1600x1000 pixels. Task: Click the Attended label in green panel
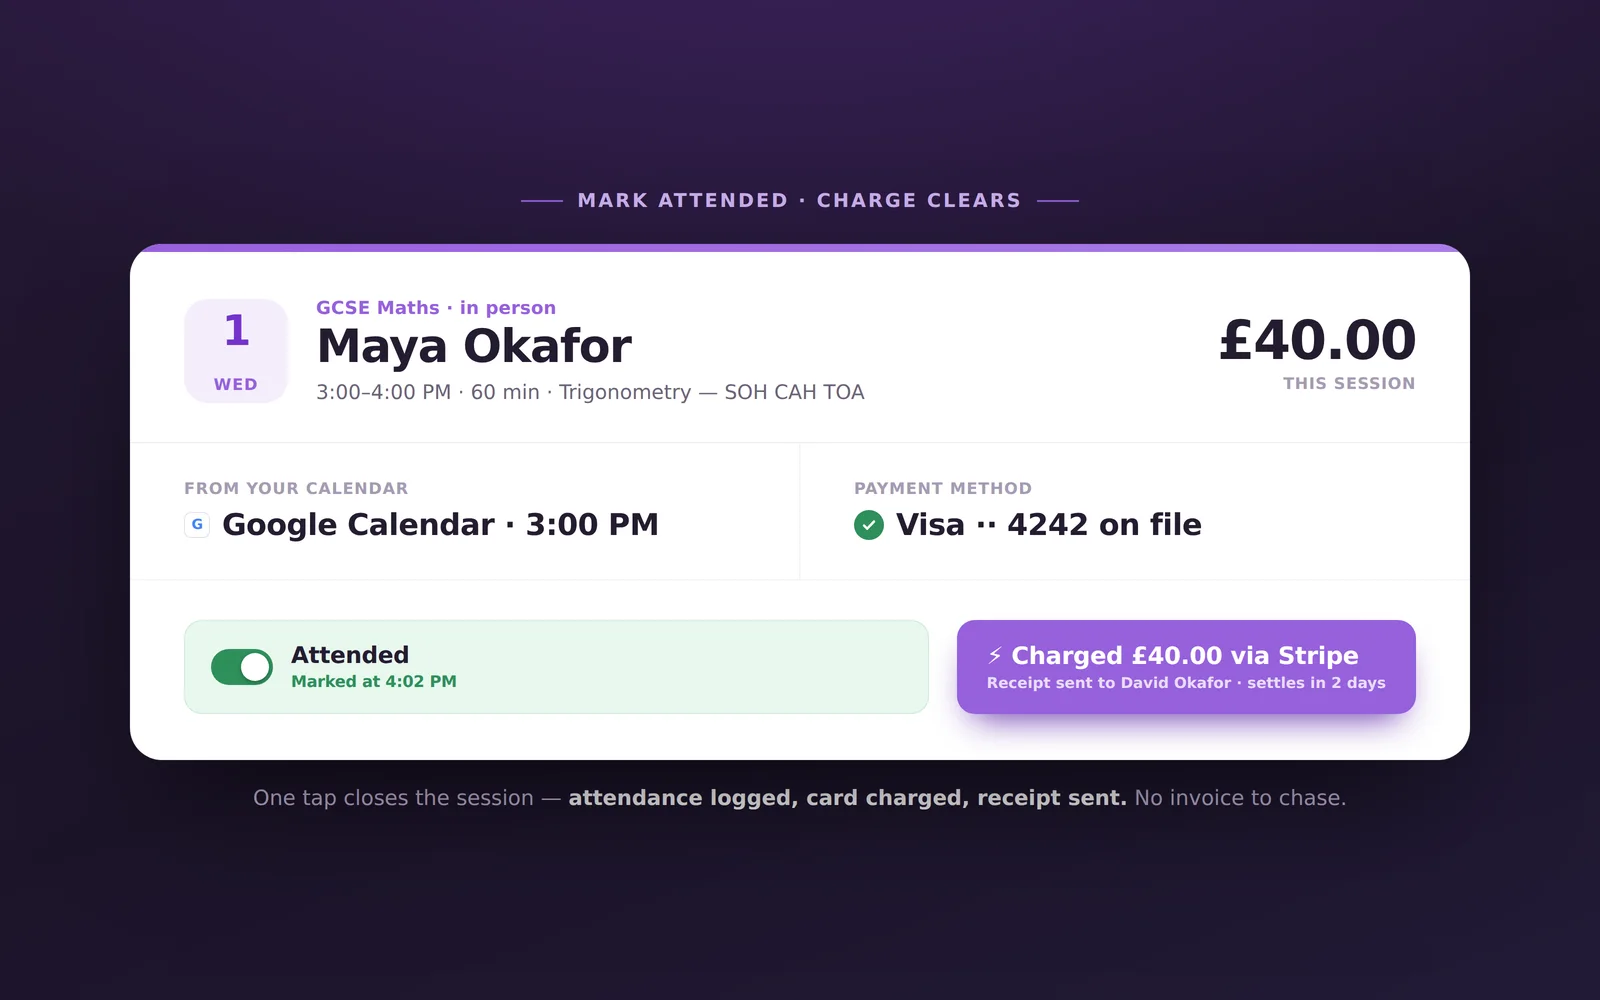pos(350,655)
